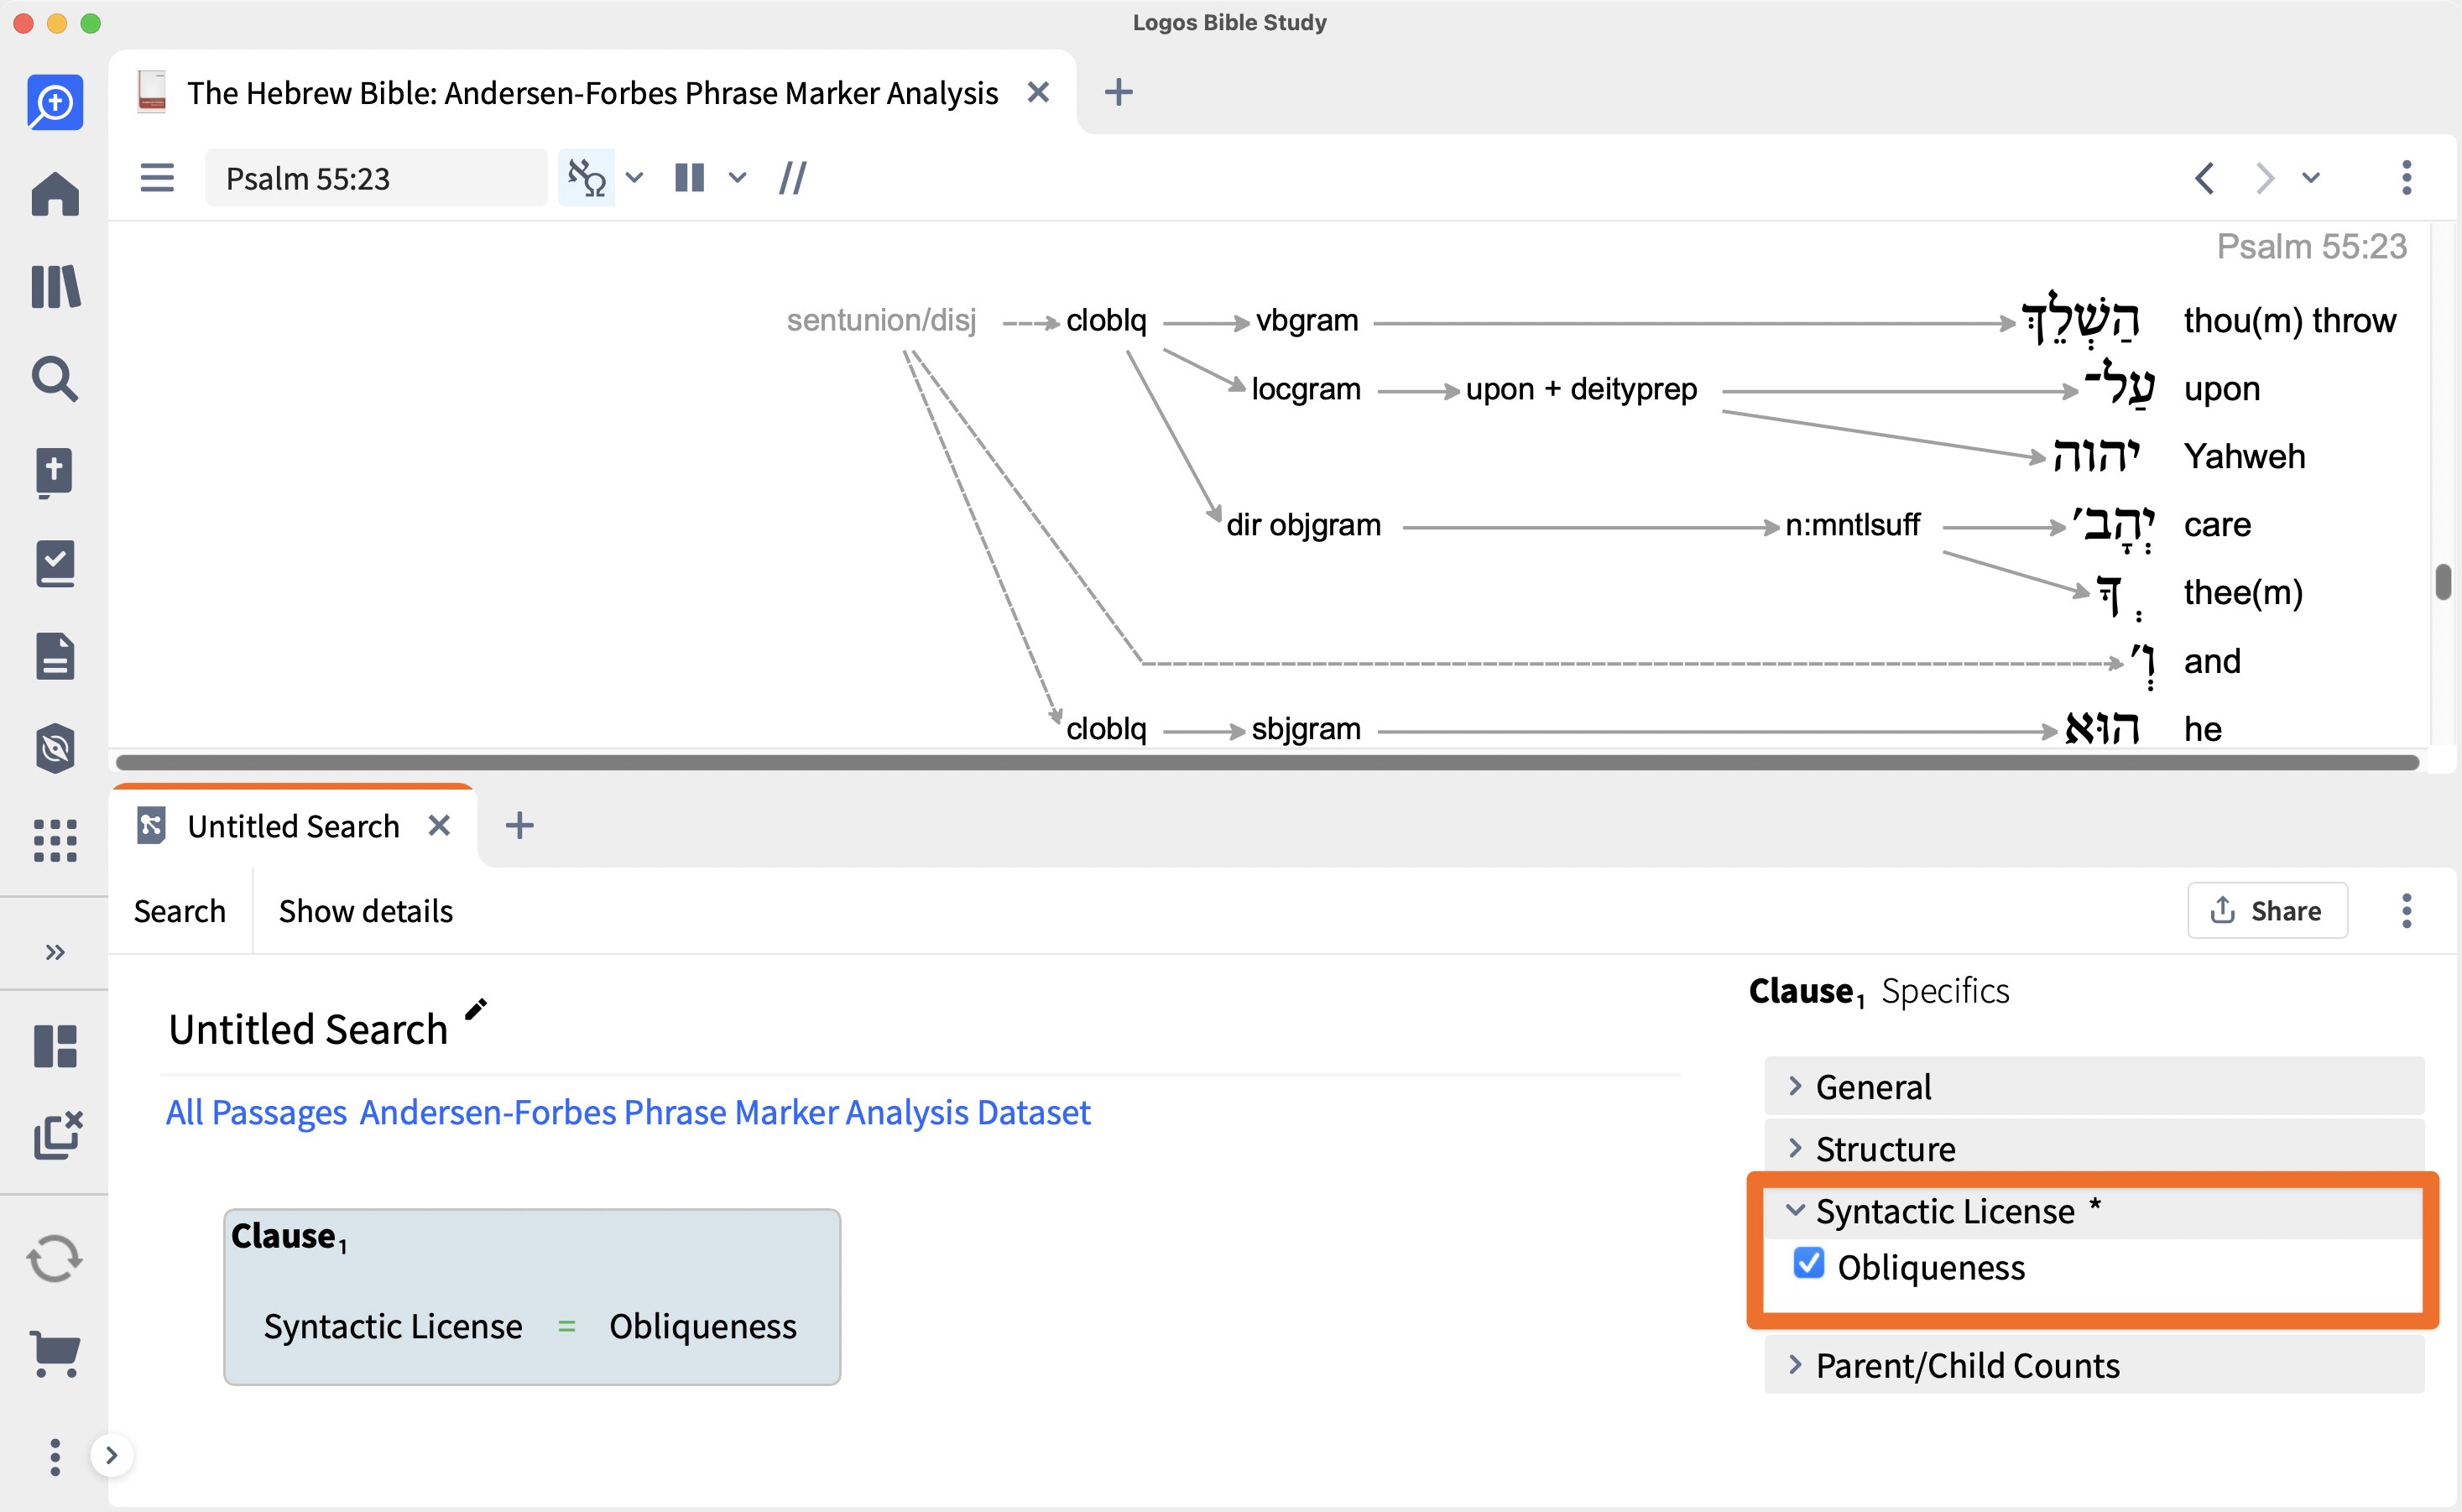Click the Psalm 55:23 reference box
The image size is (2462, 1512).
click(x=376, y=178)
